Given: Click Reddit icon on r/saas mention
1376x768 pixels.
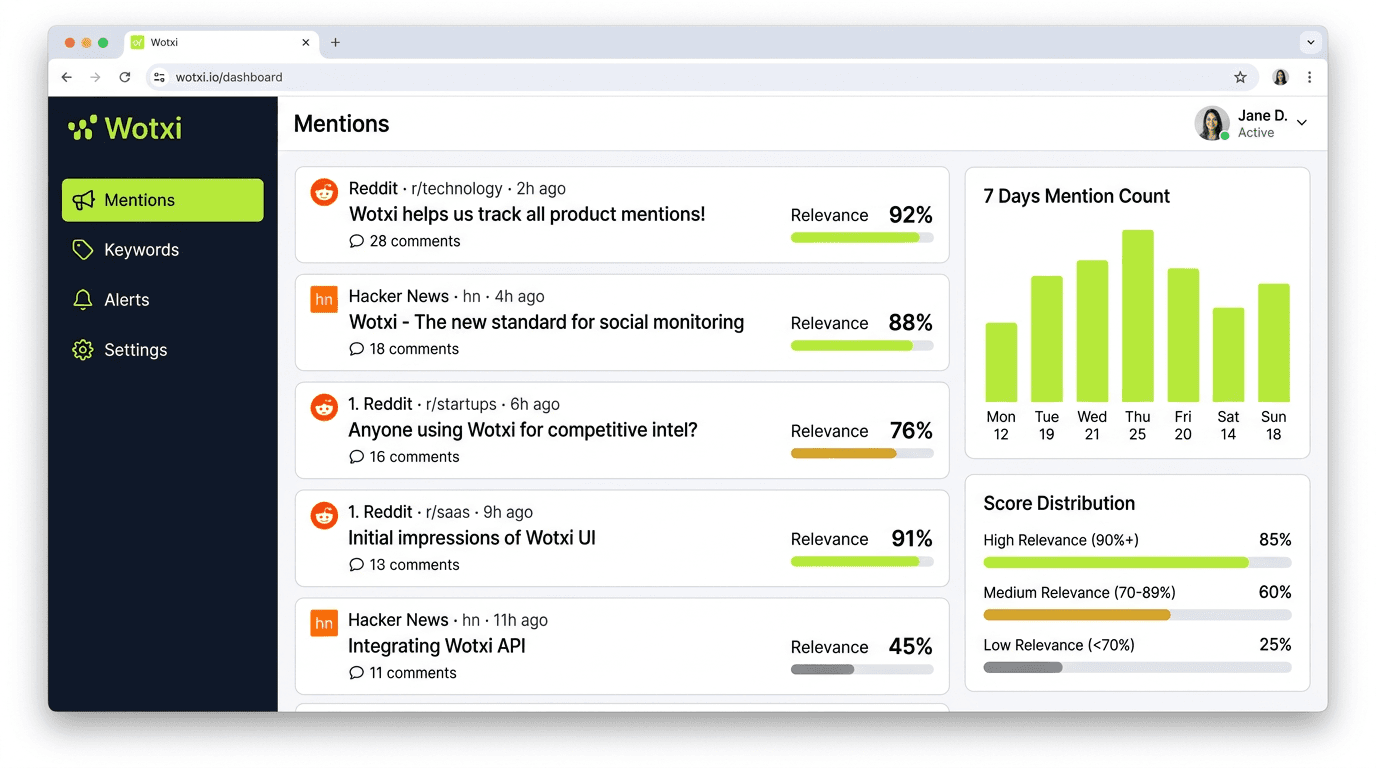Looking at the screenshot, I should (324, 516).
